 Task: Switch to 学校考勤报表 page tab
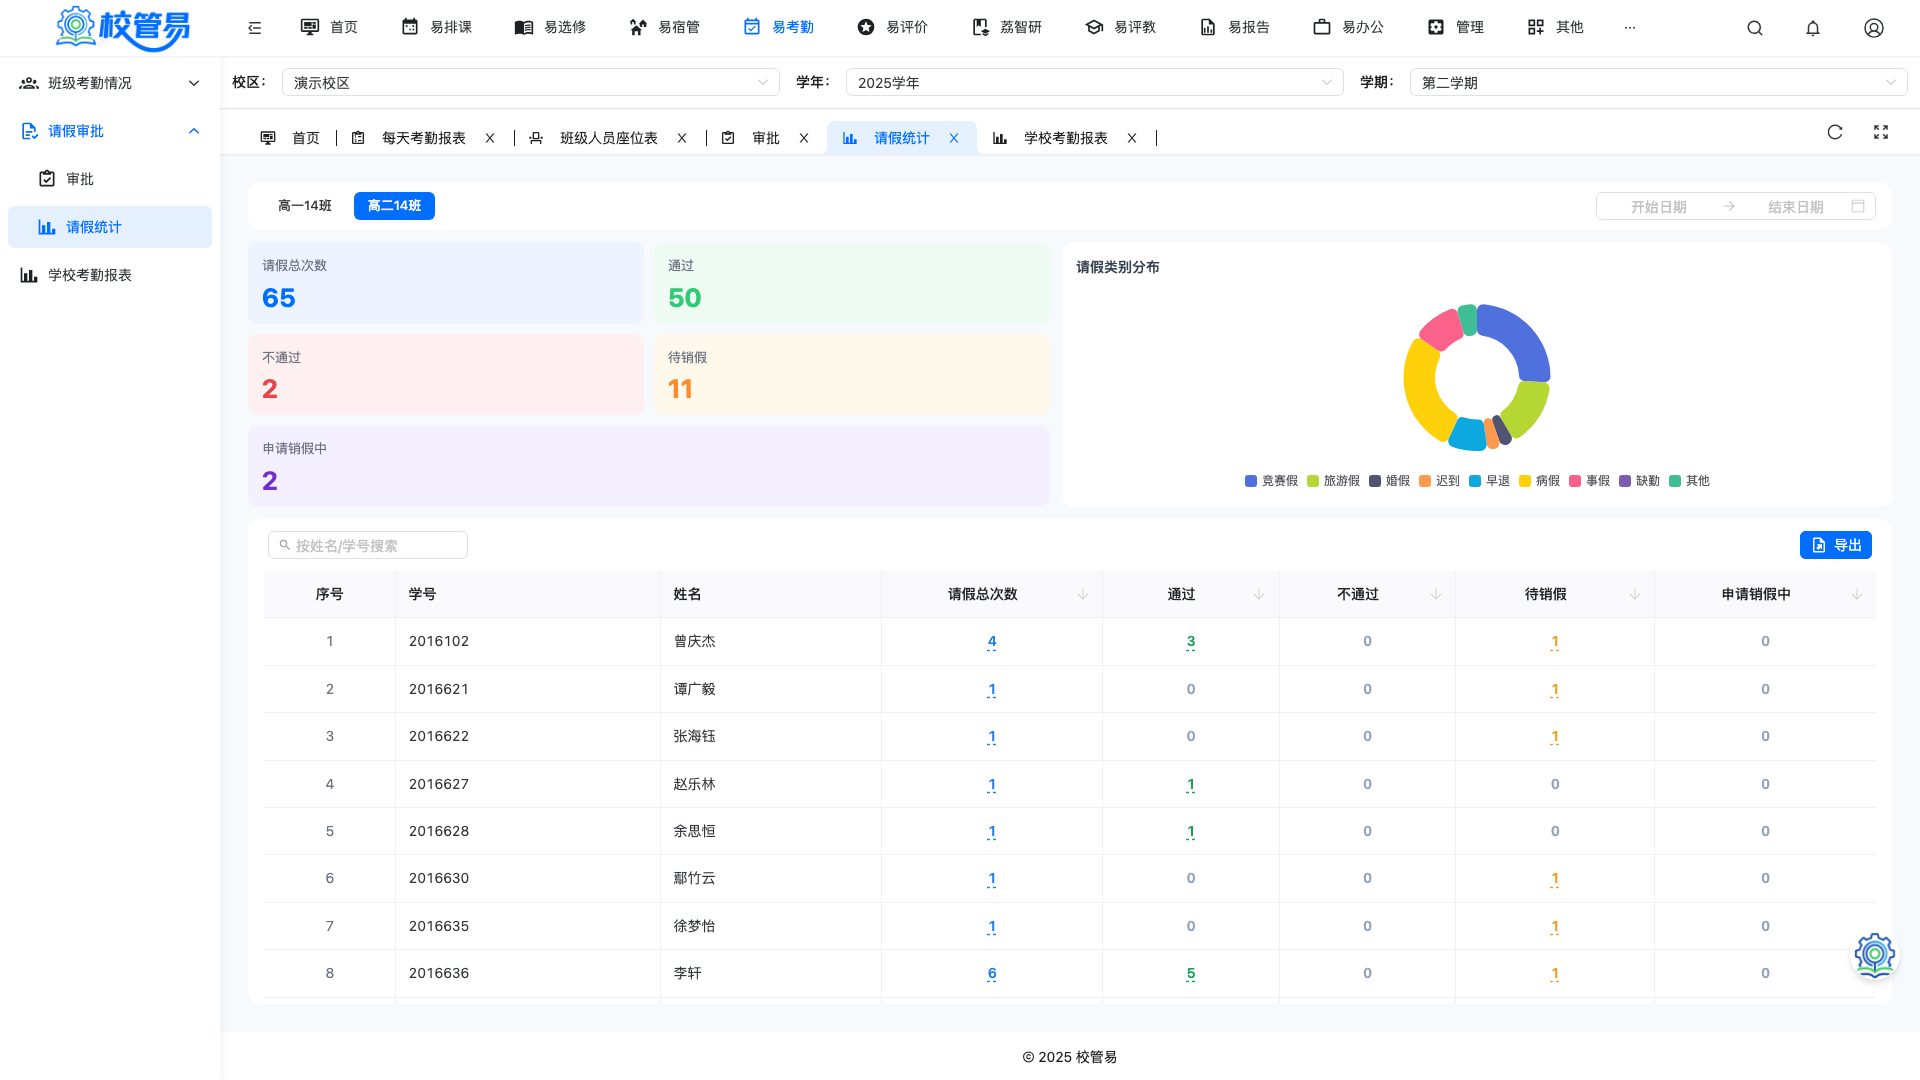(x=1051, y=138)
